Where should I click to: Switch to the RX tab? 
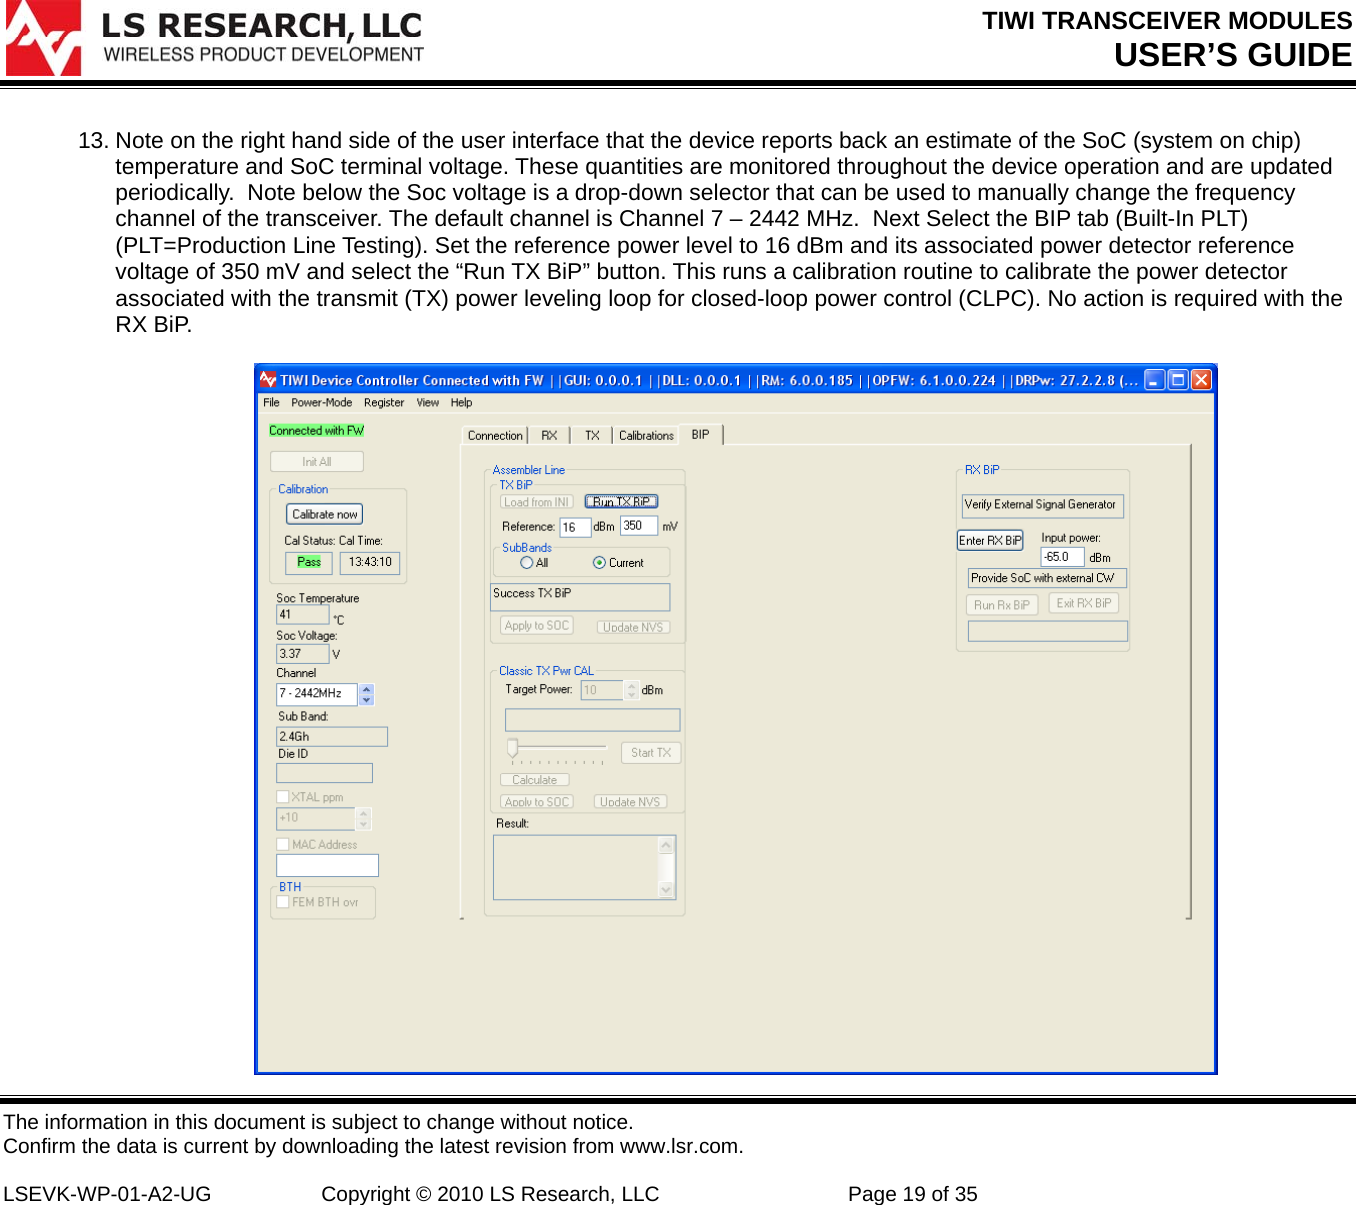(549, 436)
